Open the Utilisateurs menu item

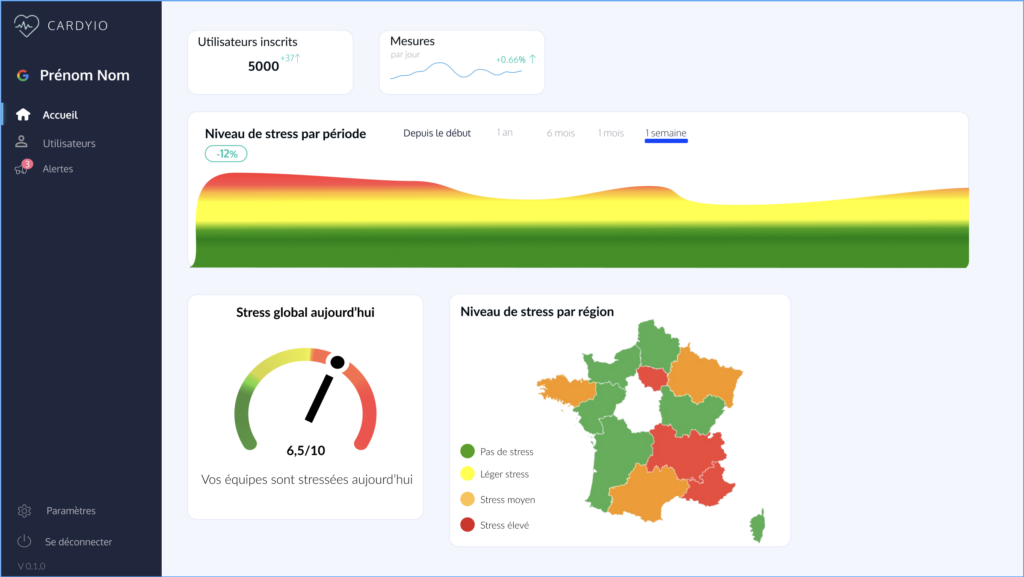click(69, 143)
